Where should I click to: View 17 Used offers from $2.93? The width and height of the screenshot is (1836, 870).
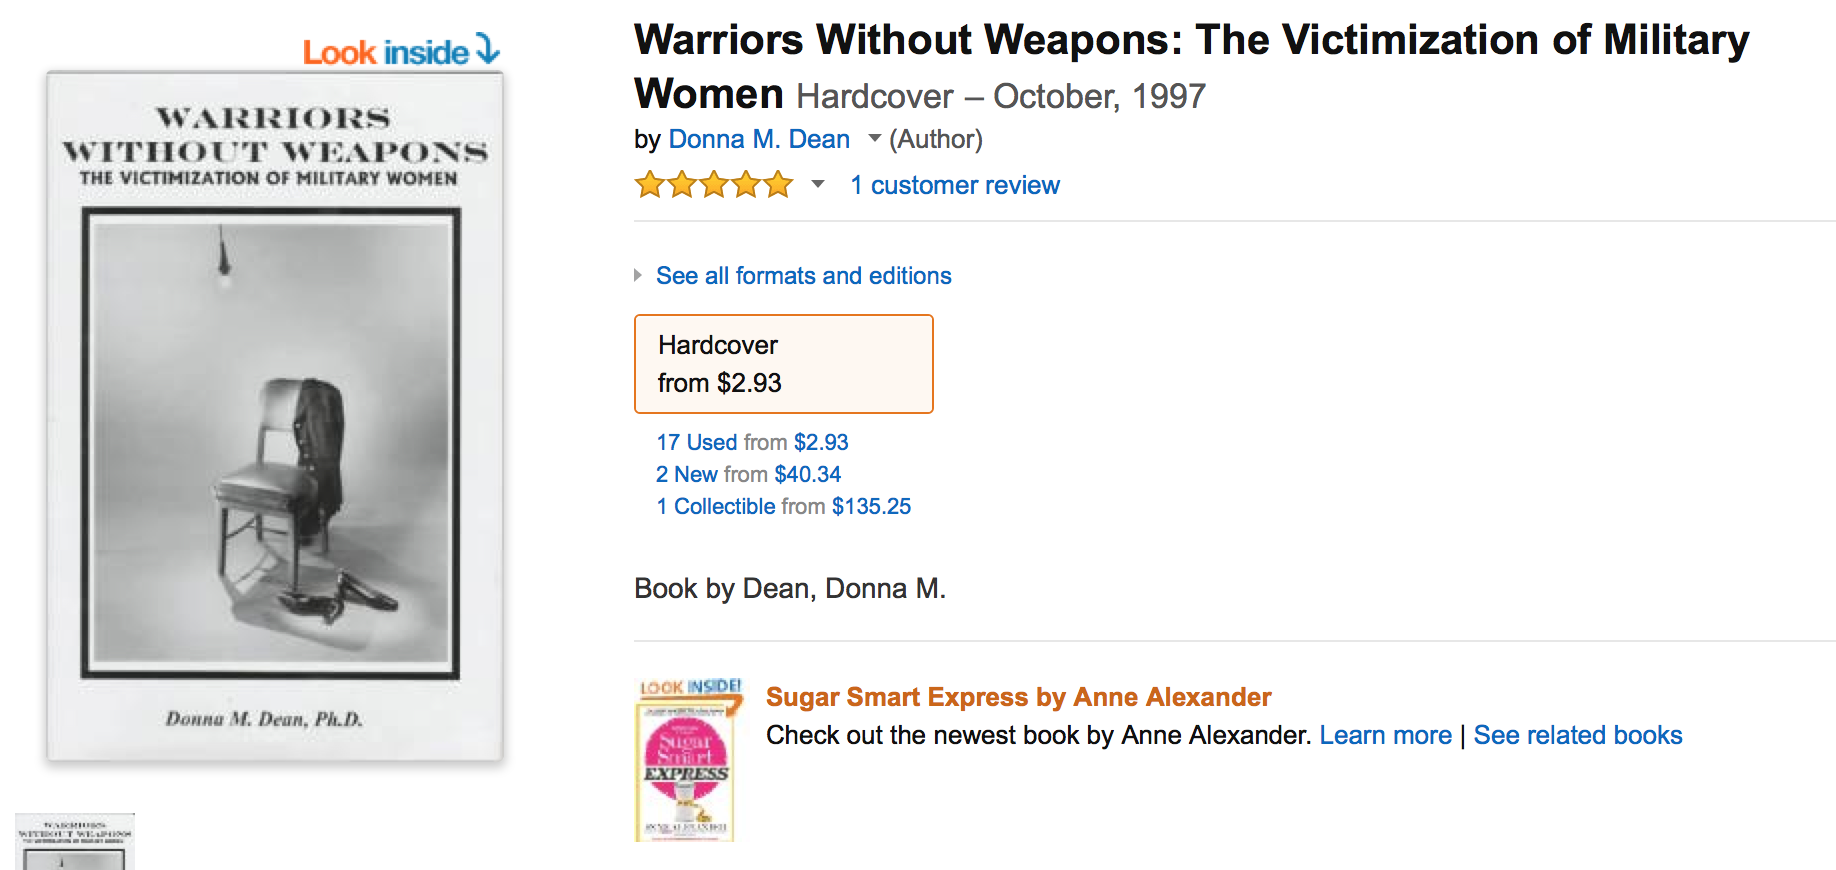[x=752, y=442]
